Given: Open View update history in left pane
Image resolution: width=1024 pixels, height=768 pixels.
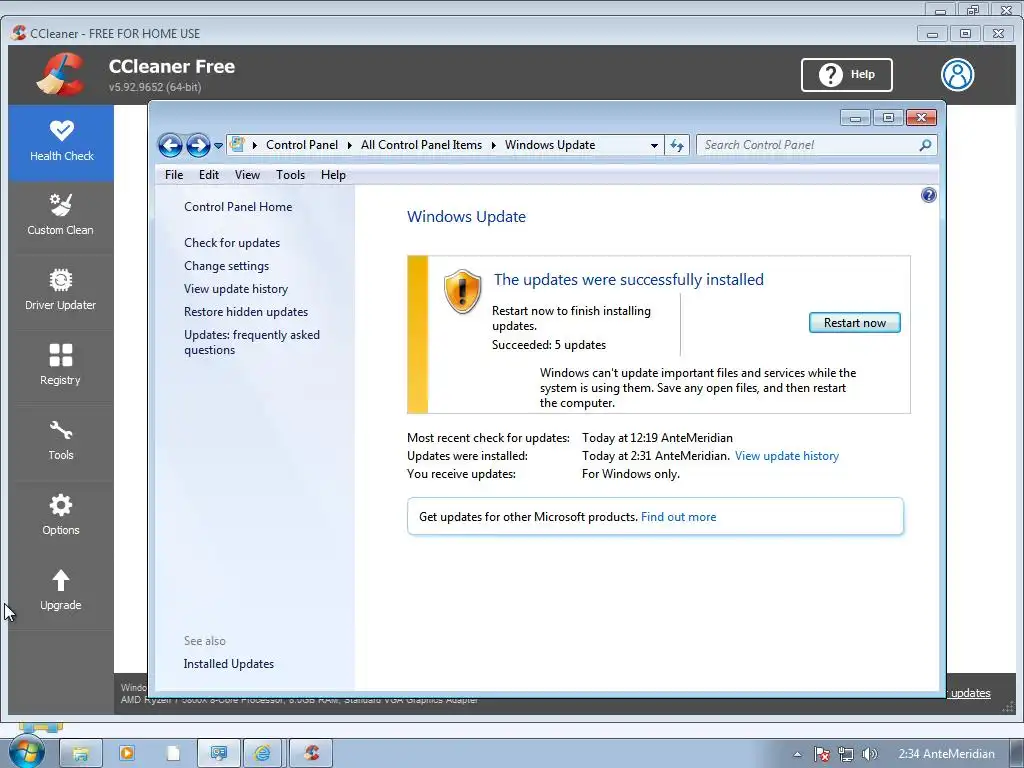Looking at the screenshot, I should coord(236,289).
